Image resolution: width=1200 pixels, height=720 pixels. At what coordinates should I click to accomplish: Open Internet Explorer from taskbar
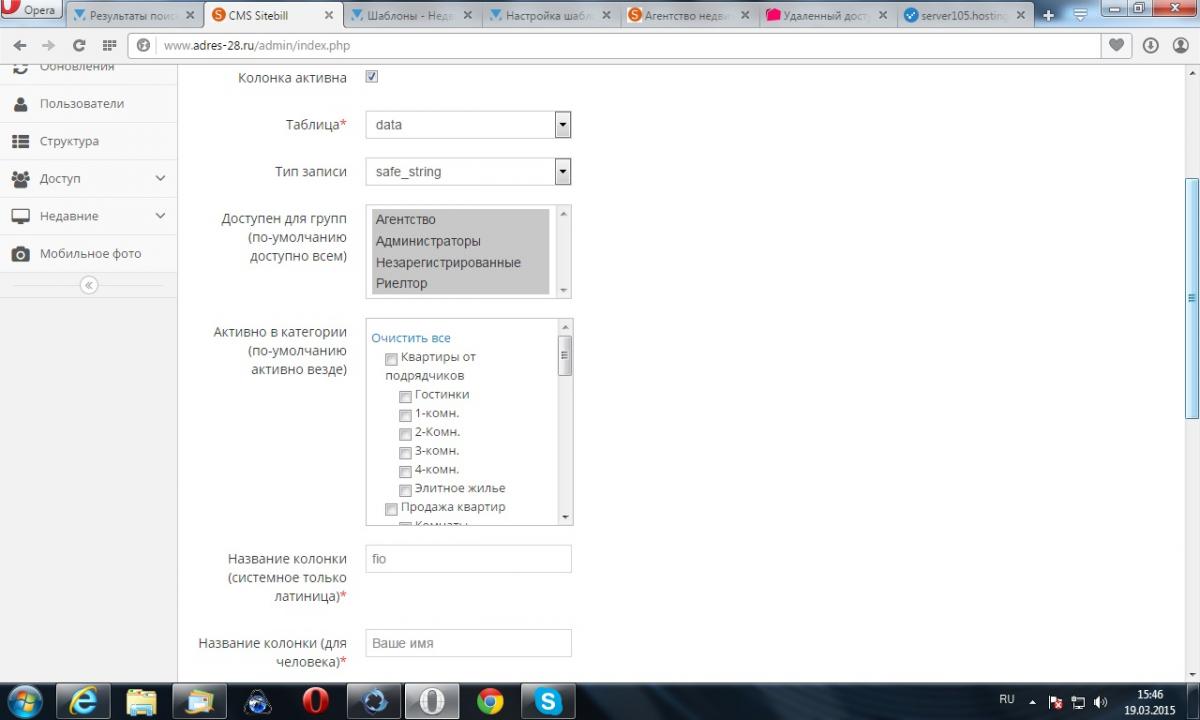coord(83,702)
